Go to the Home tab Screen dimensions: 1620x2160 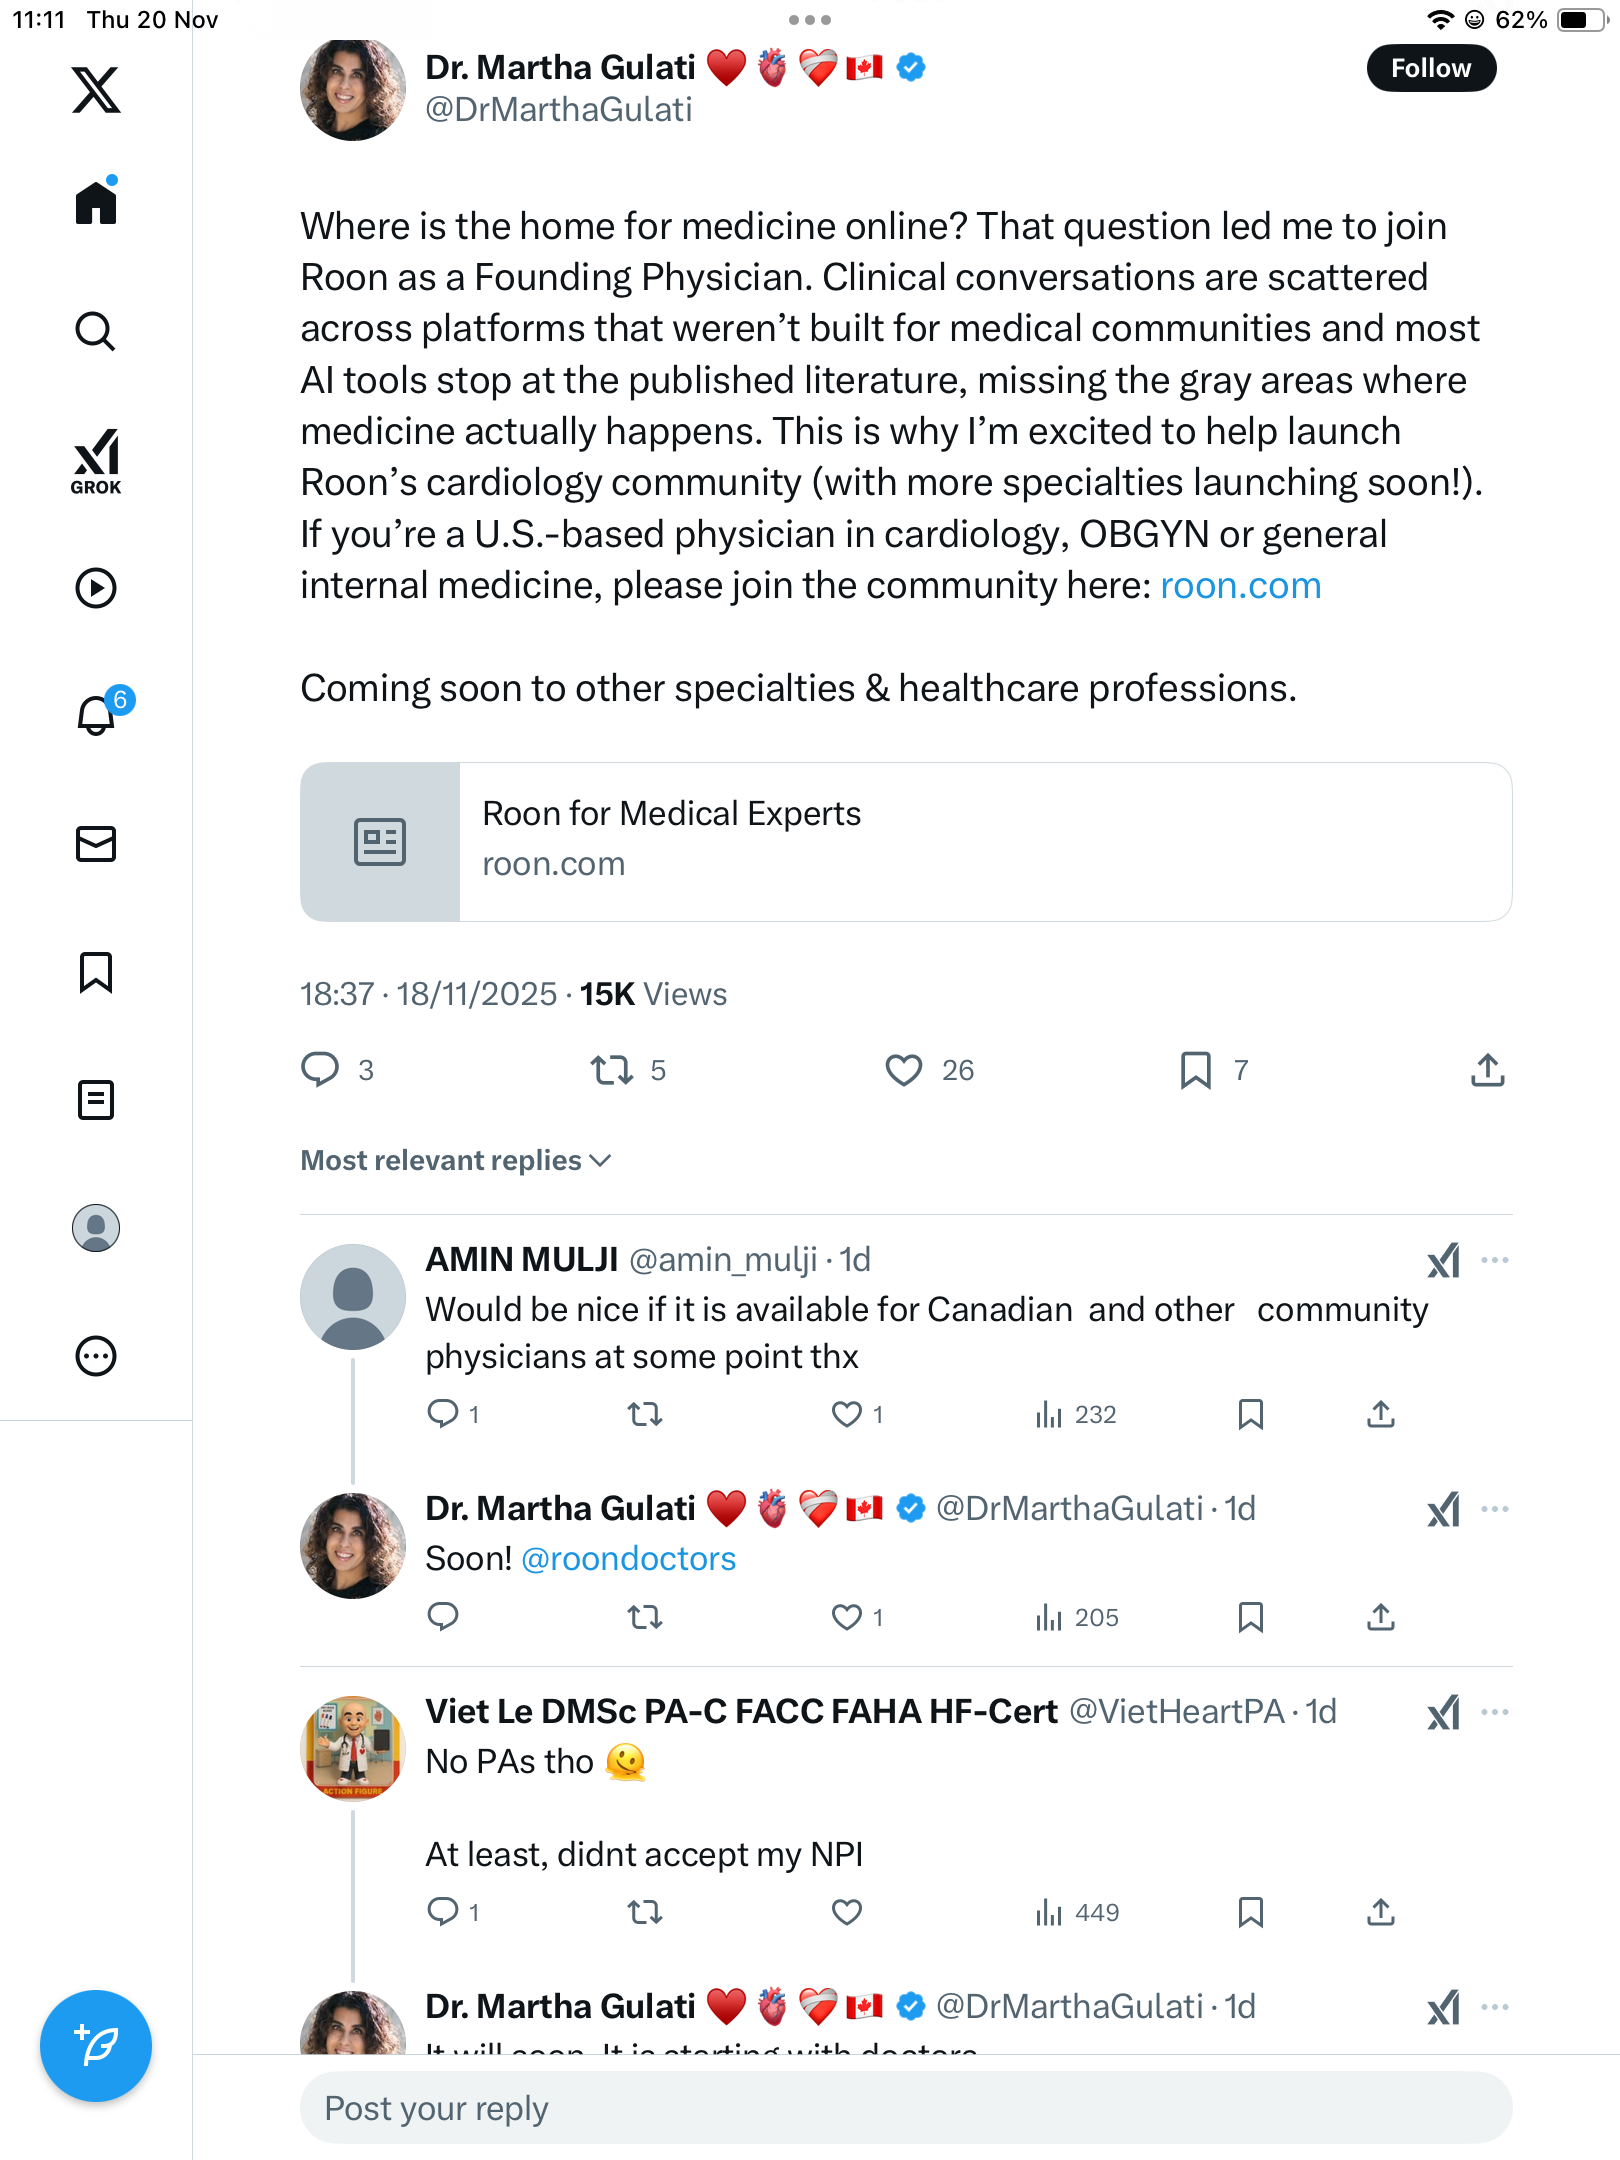(x=96, y=202)
